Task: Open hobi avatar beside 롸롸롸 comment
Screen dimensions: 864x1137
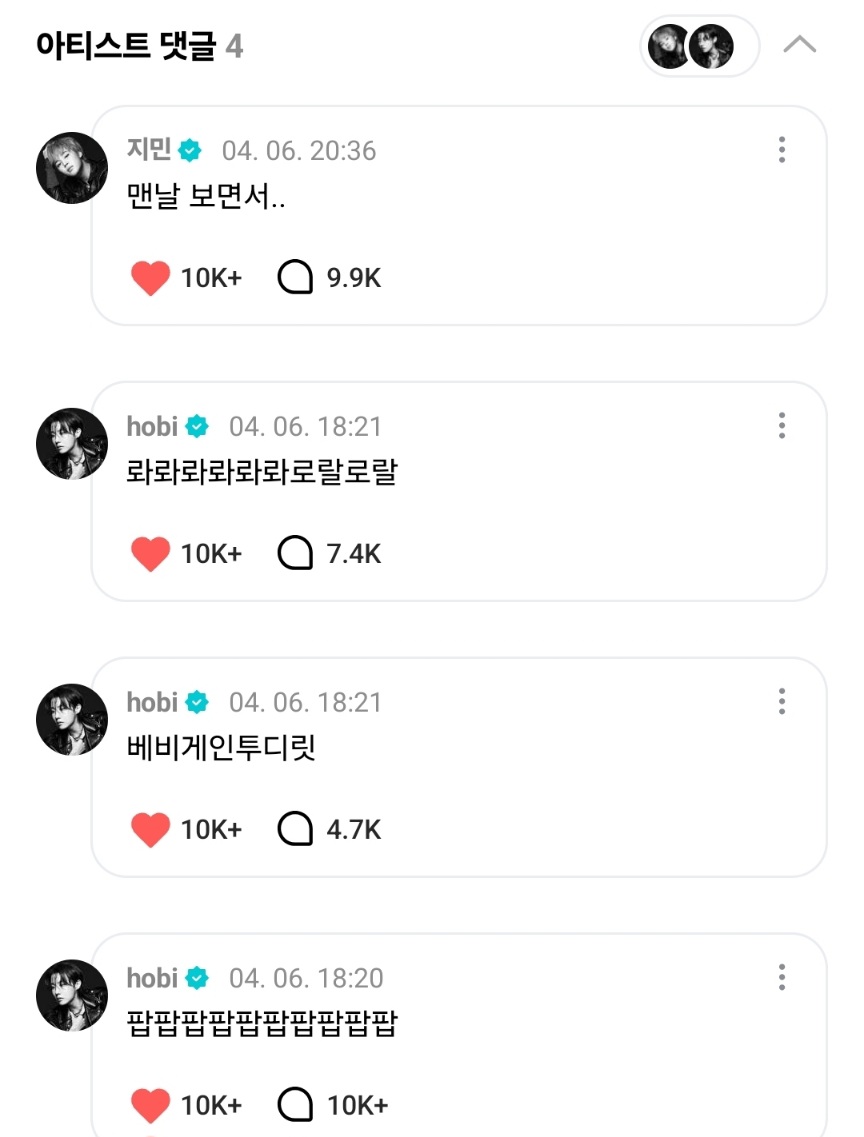Action: point(71,443)
